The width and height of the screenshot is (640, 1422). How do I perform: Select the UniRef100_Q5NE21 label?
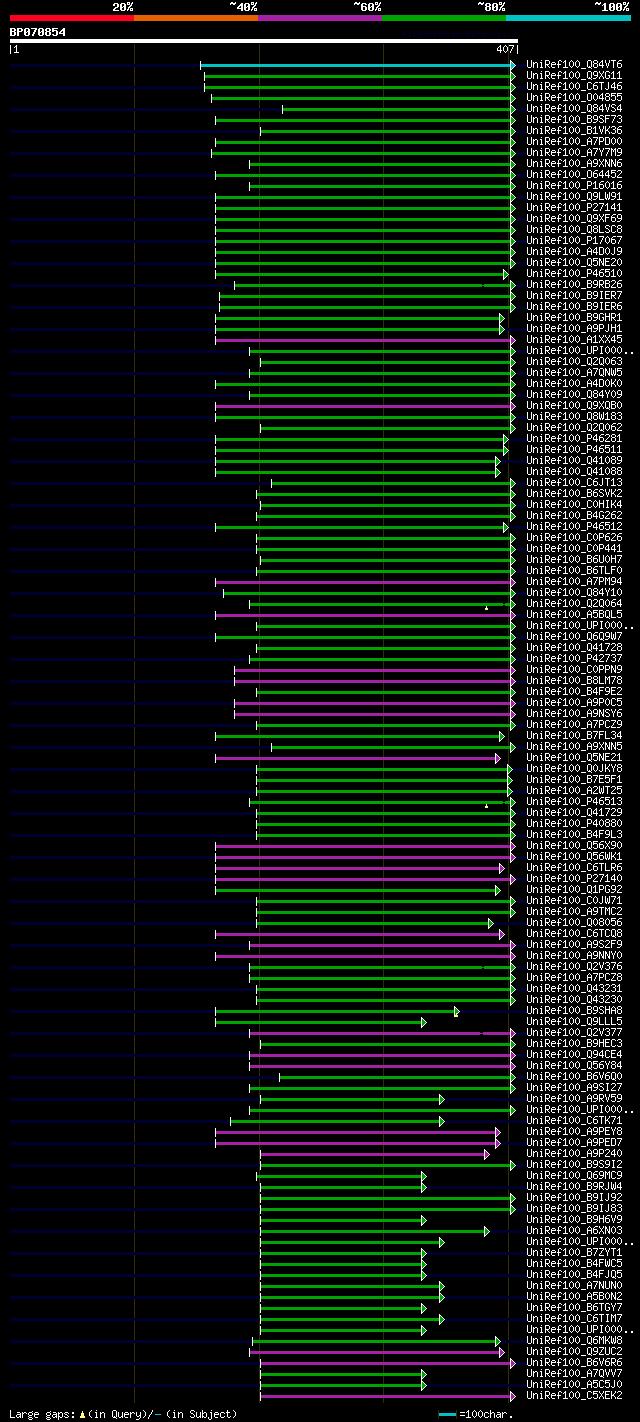pos(573,758)
